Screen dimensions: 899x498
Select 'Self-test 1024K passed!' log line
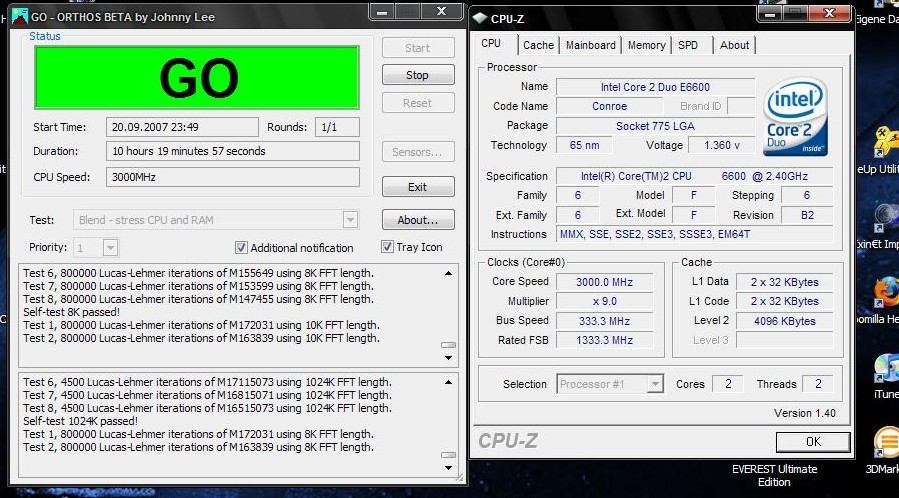click(80, 421)
